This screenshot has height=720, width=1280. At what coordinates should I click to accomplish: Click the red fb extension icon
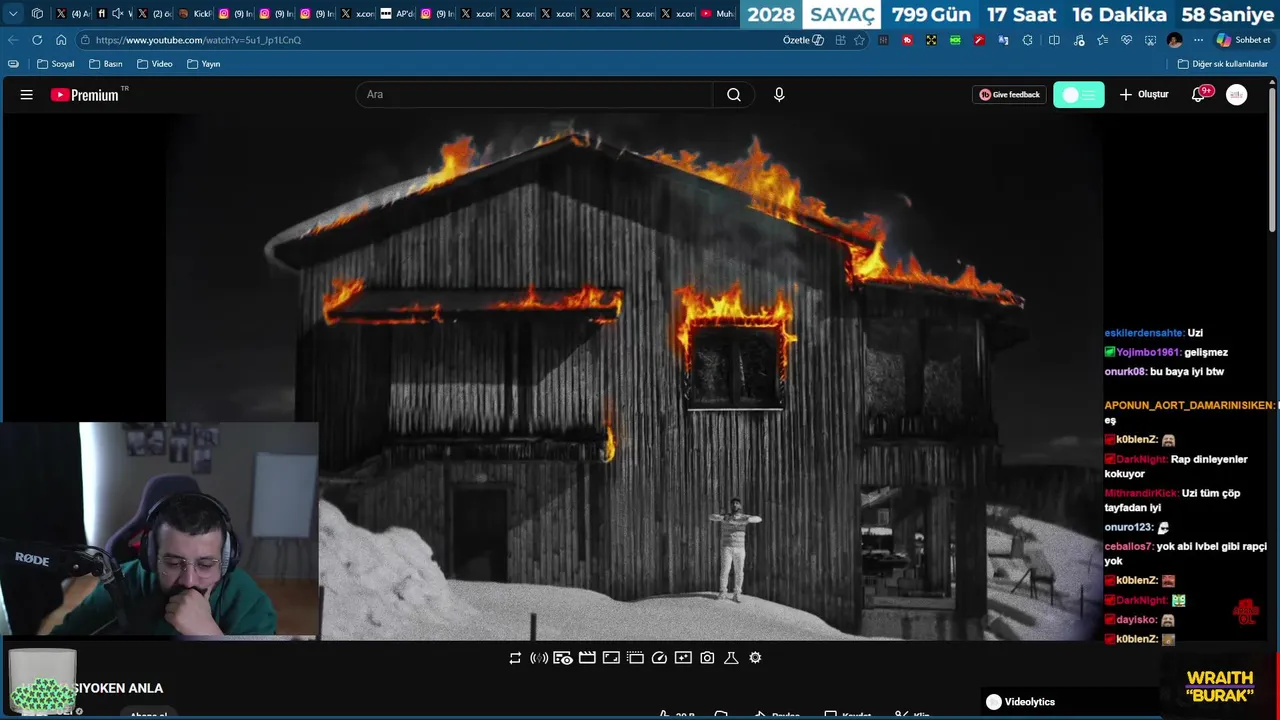tap(907, 40)
